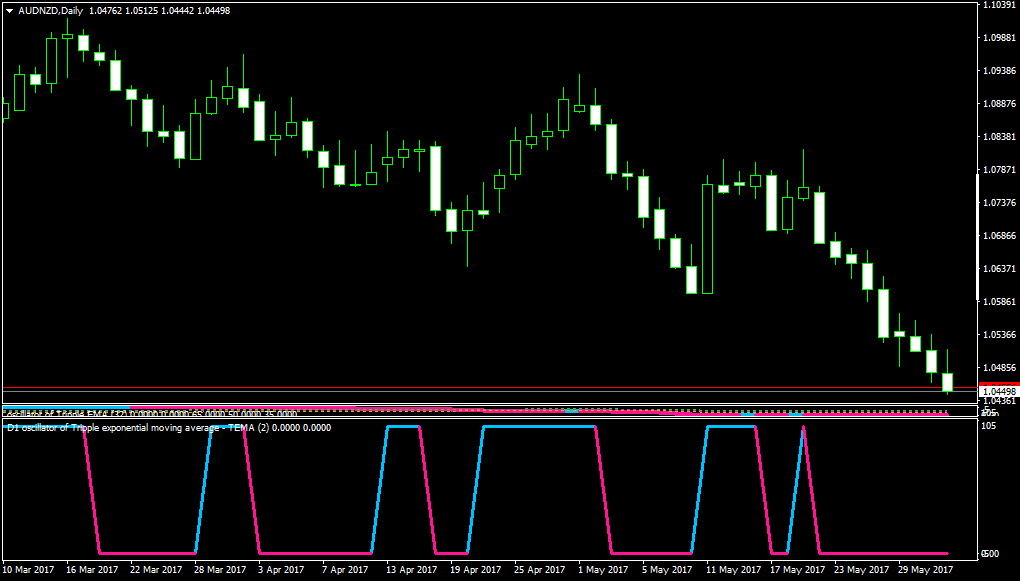Image resolution: width=1020 pixels, height=581 pixels.
Task: Click the 10 Mar 2017 date label
Action: (29, 570)
